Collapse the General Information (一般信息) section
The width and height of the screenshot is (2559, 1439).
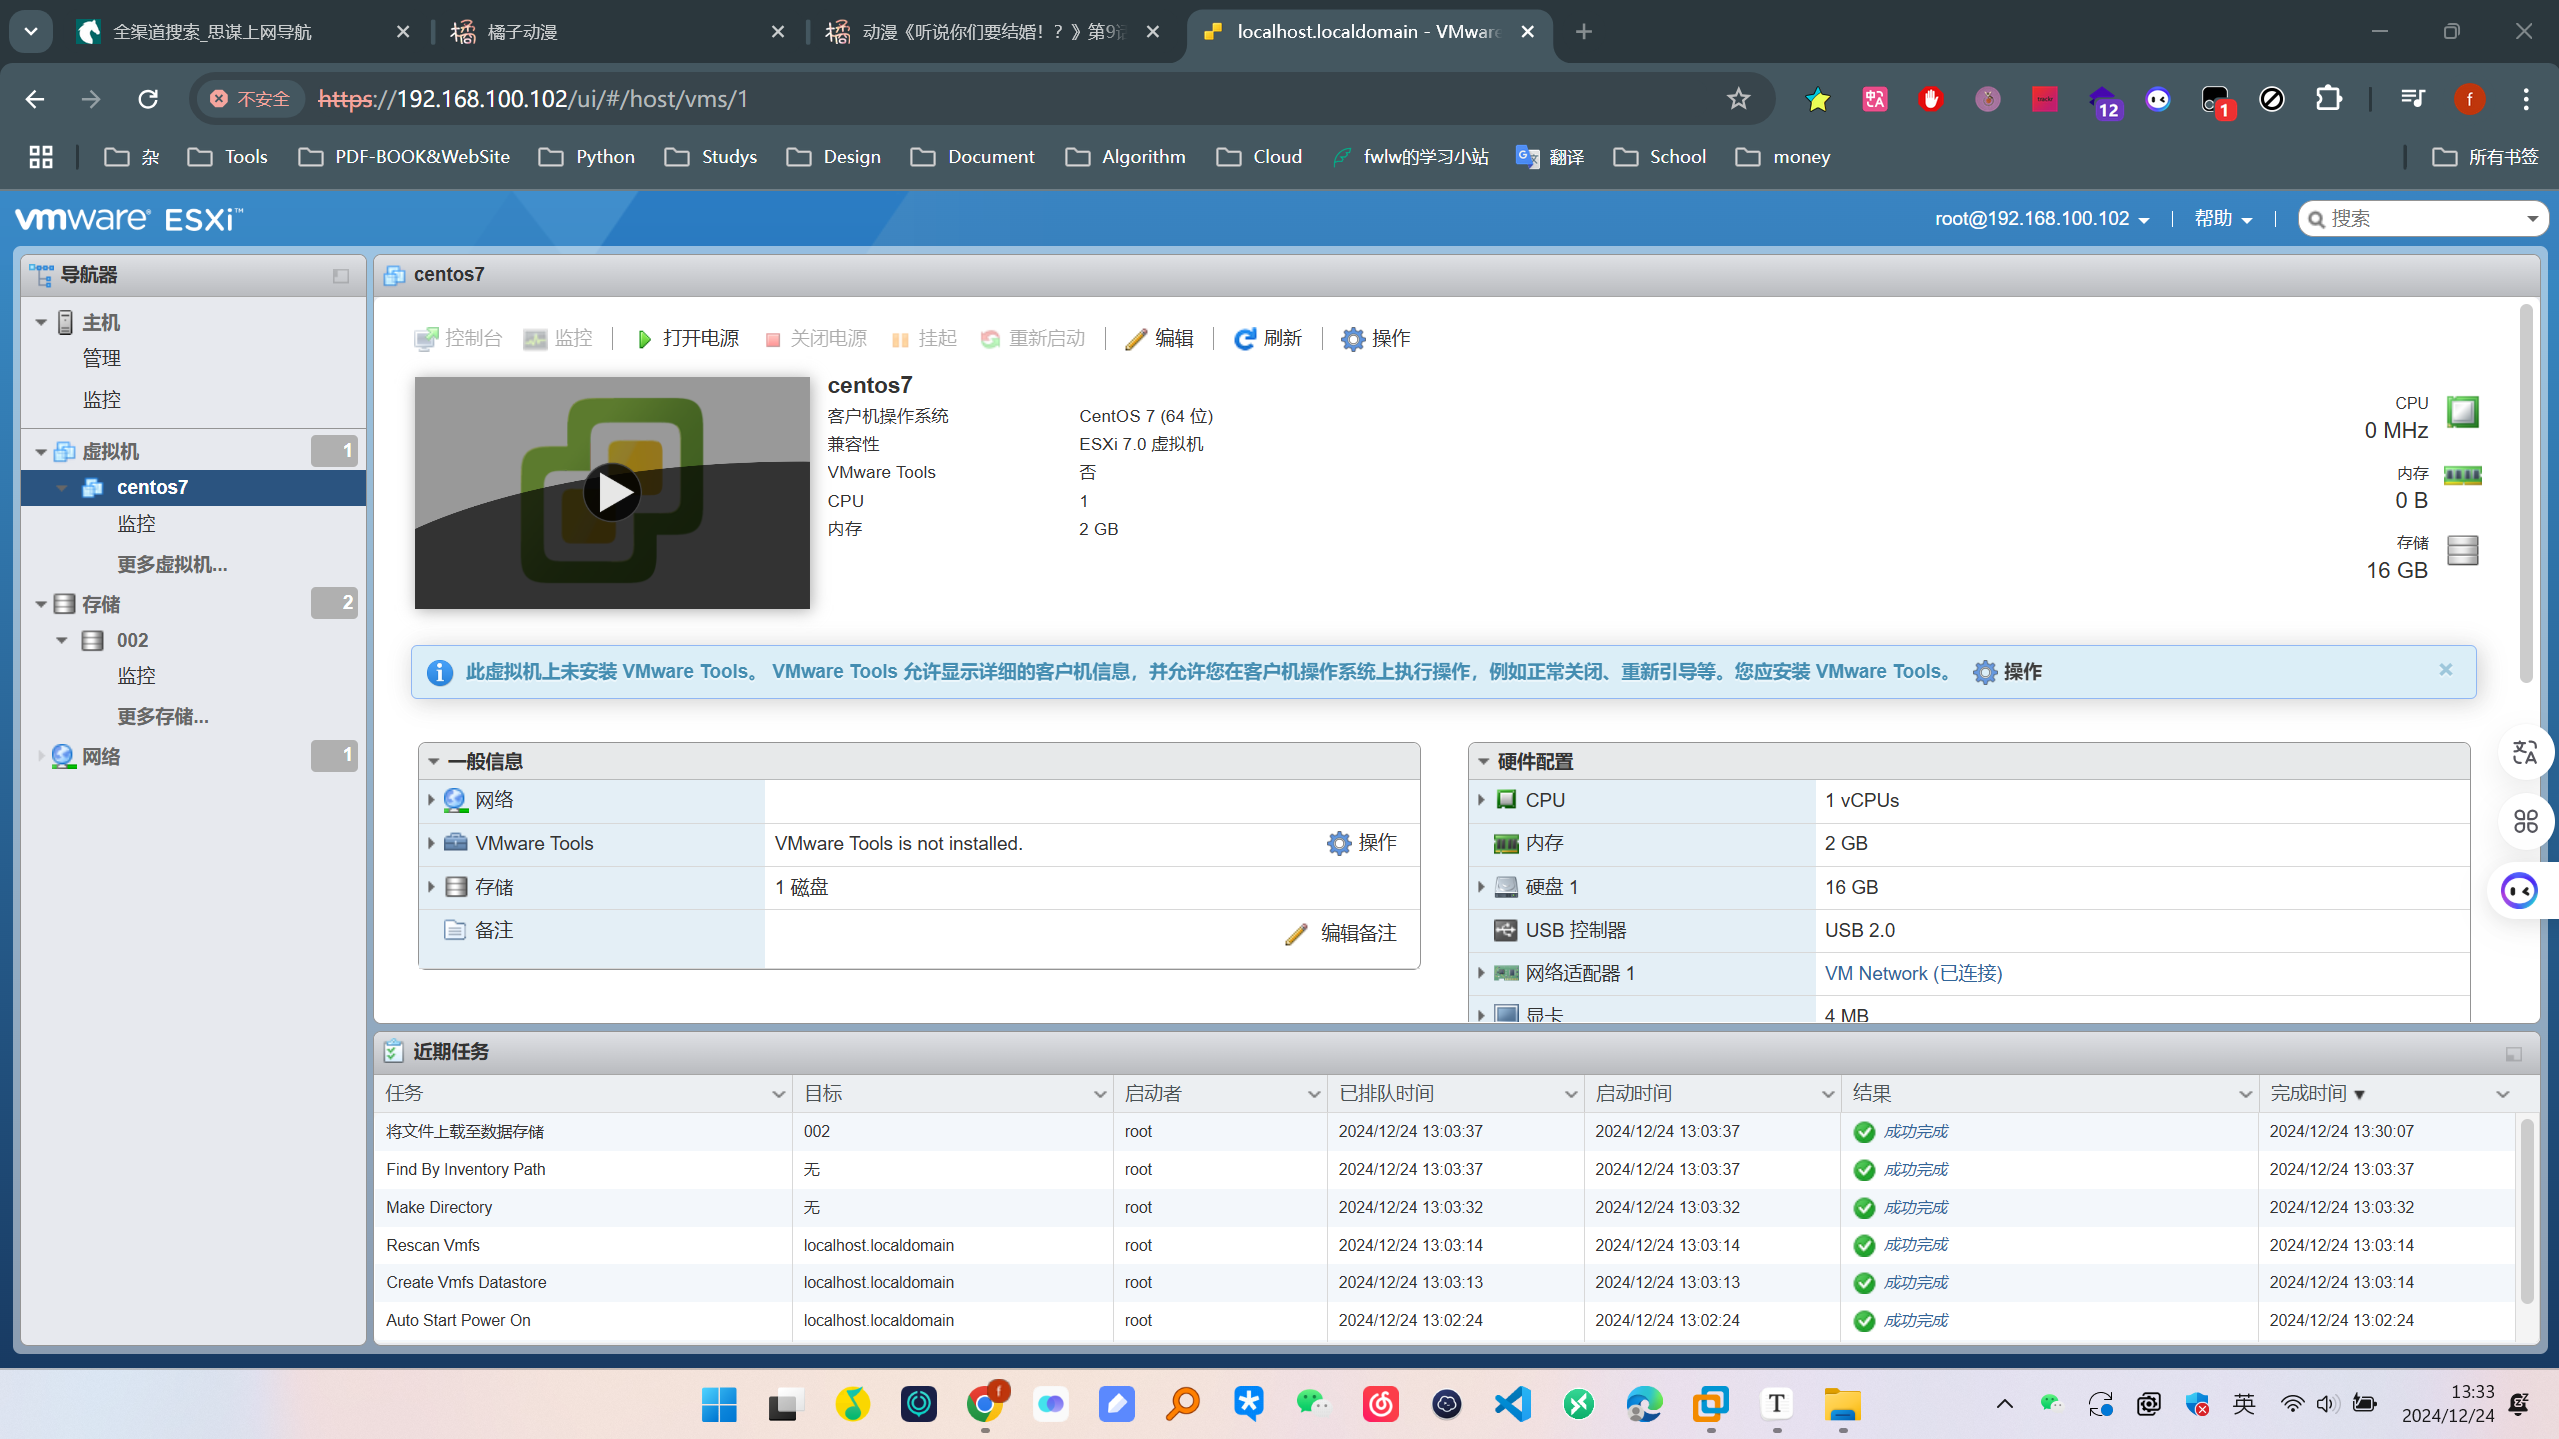[434, 762]
